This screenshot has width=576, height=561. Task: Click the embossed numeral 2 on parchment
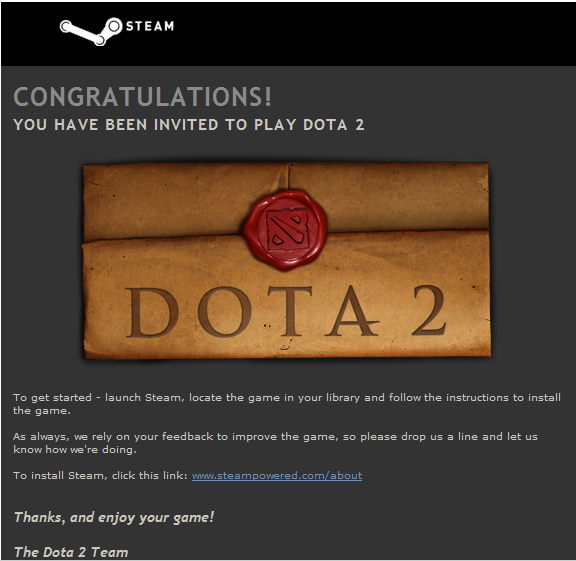(x=428, y=310)
